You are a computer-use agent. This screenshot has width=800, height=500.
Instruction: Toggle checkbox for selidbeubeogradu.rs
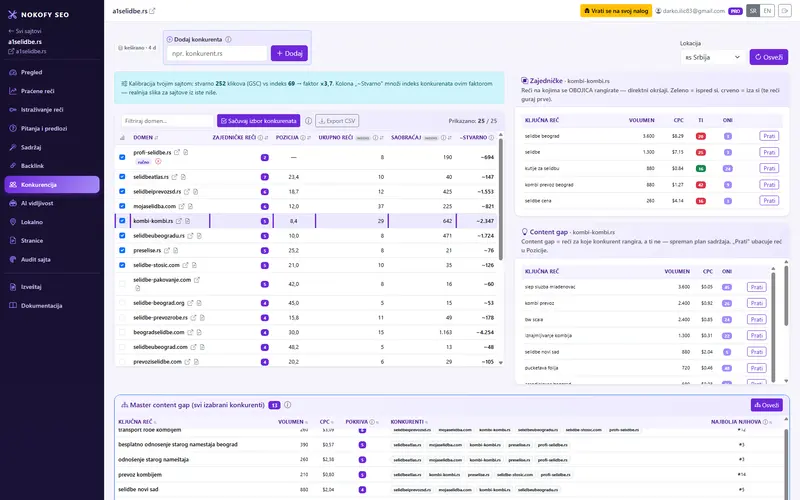(122, 236)
